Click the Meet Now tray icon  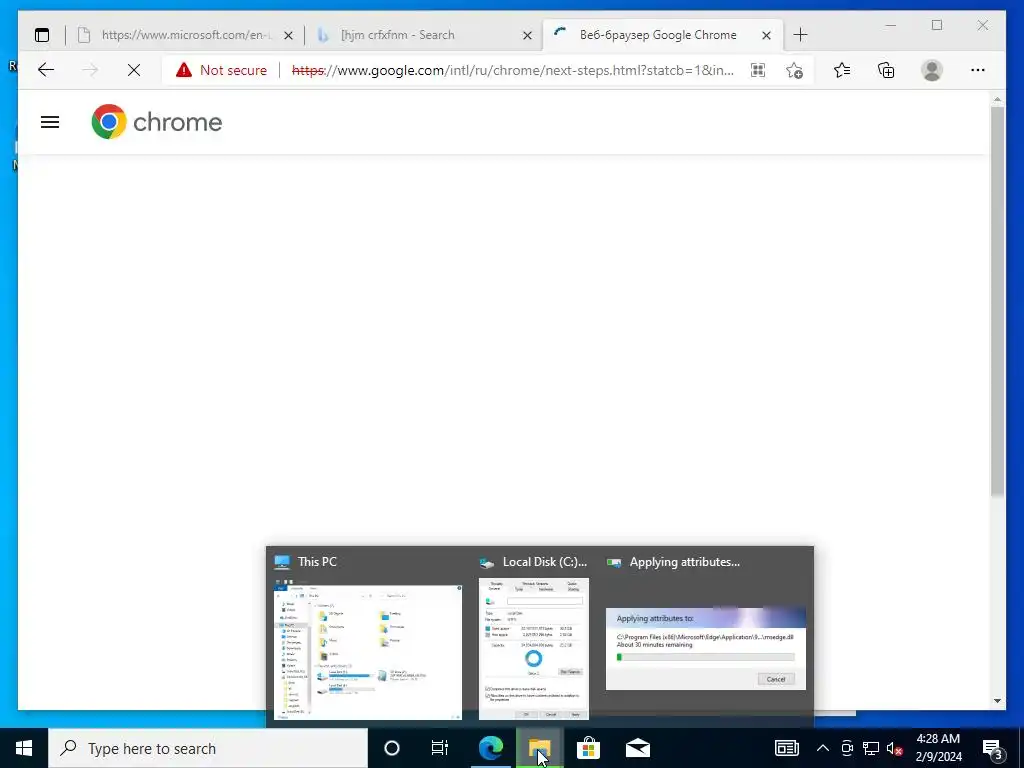(847, 748)
